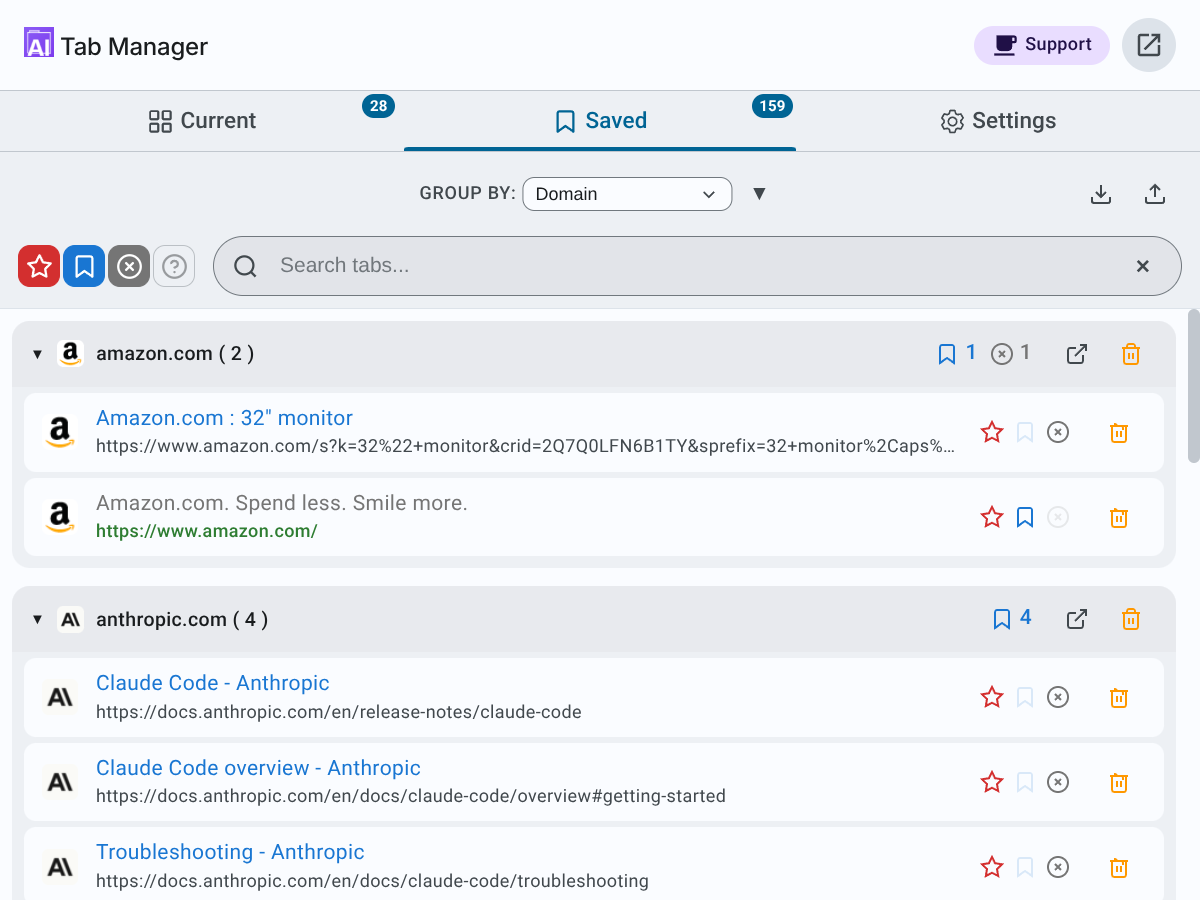Switch to the Current tab
Viewport: 1200px width, 900px height.
pos(202,121)
